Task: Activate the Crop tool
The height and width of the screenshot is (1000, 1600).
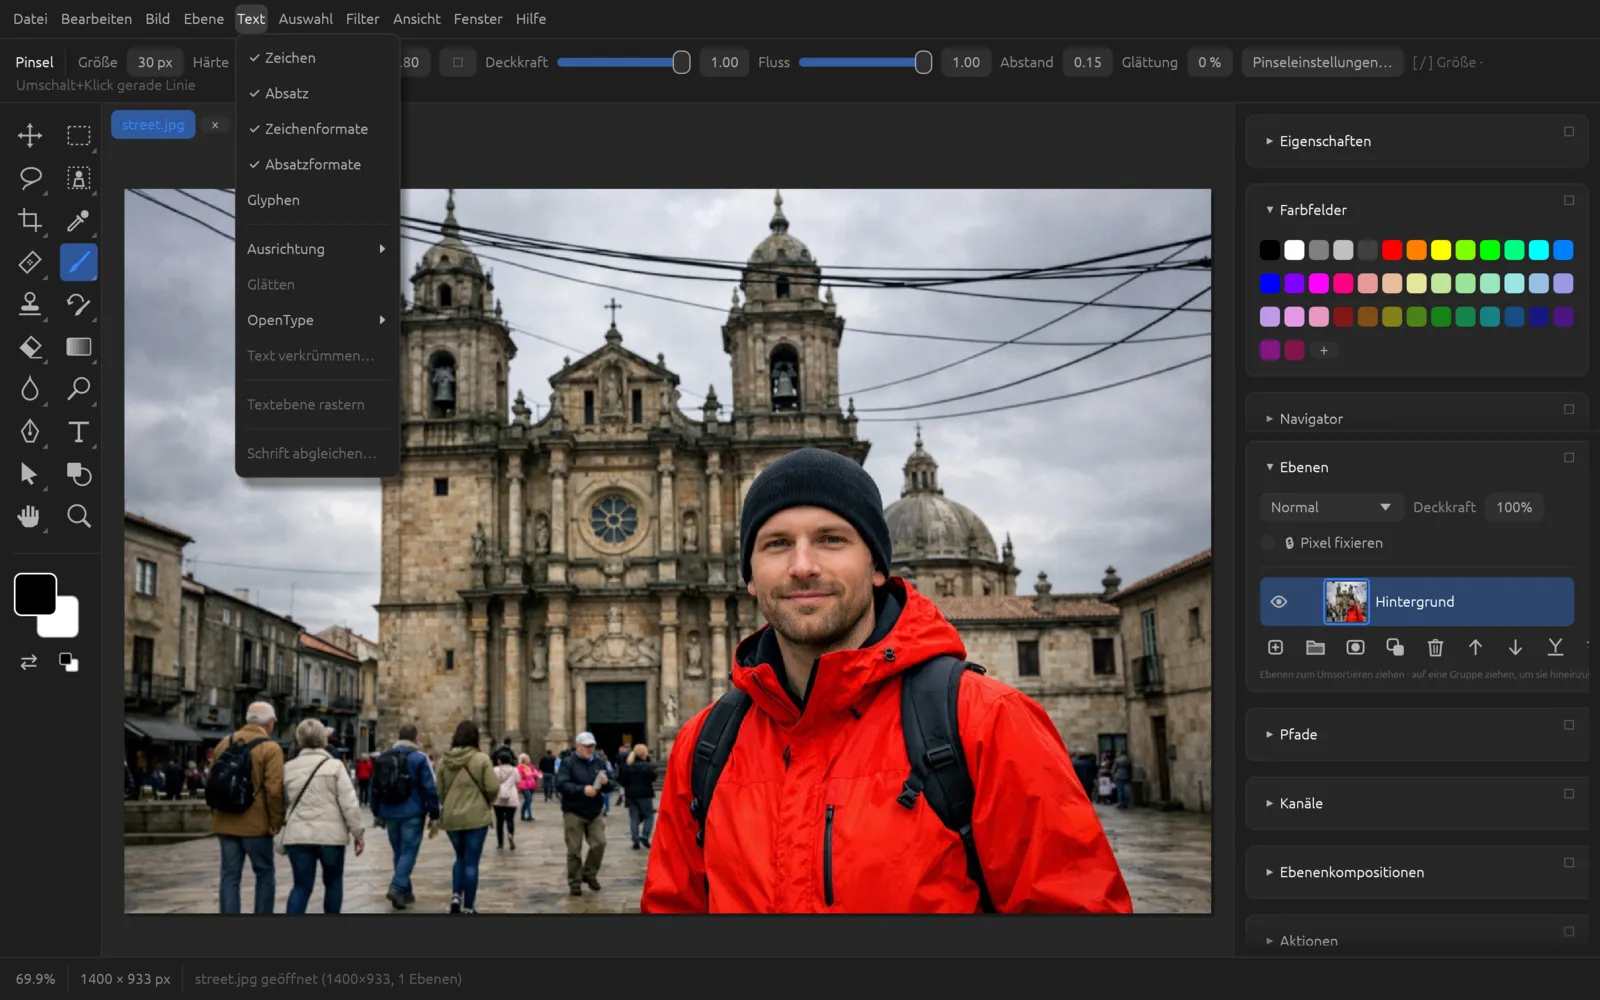Action: pyautogui.click(x=30, y=220)
